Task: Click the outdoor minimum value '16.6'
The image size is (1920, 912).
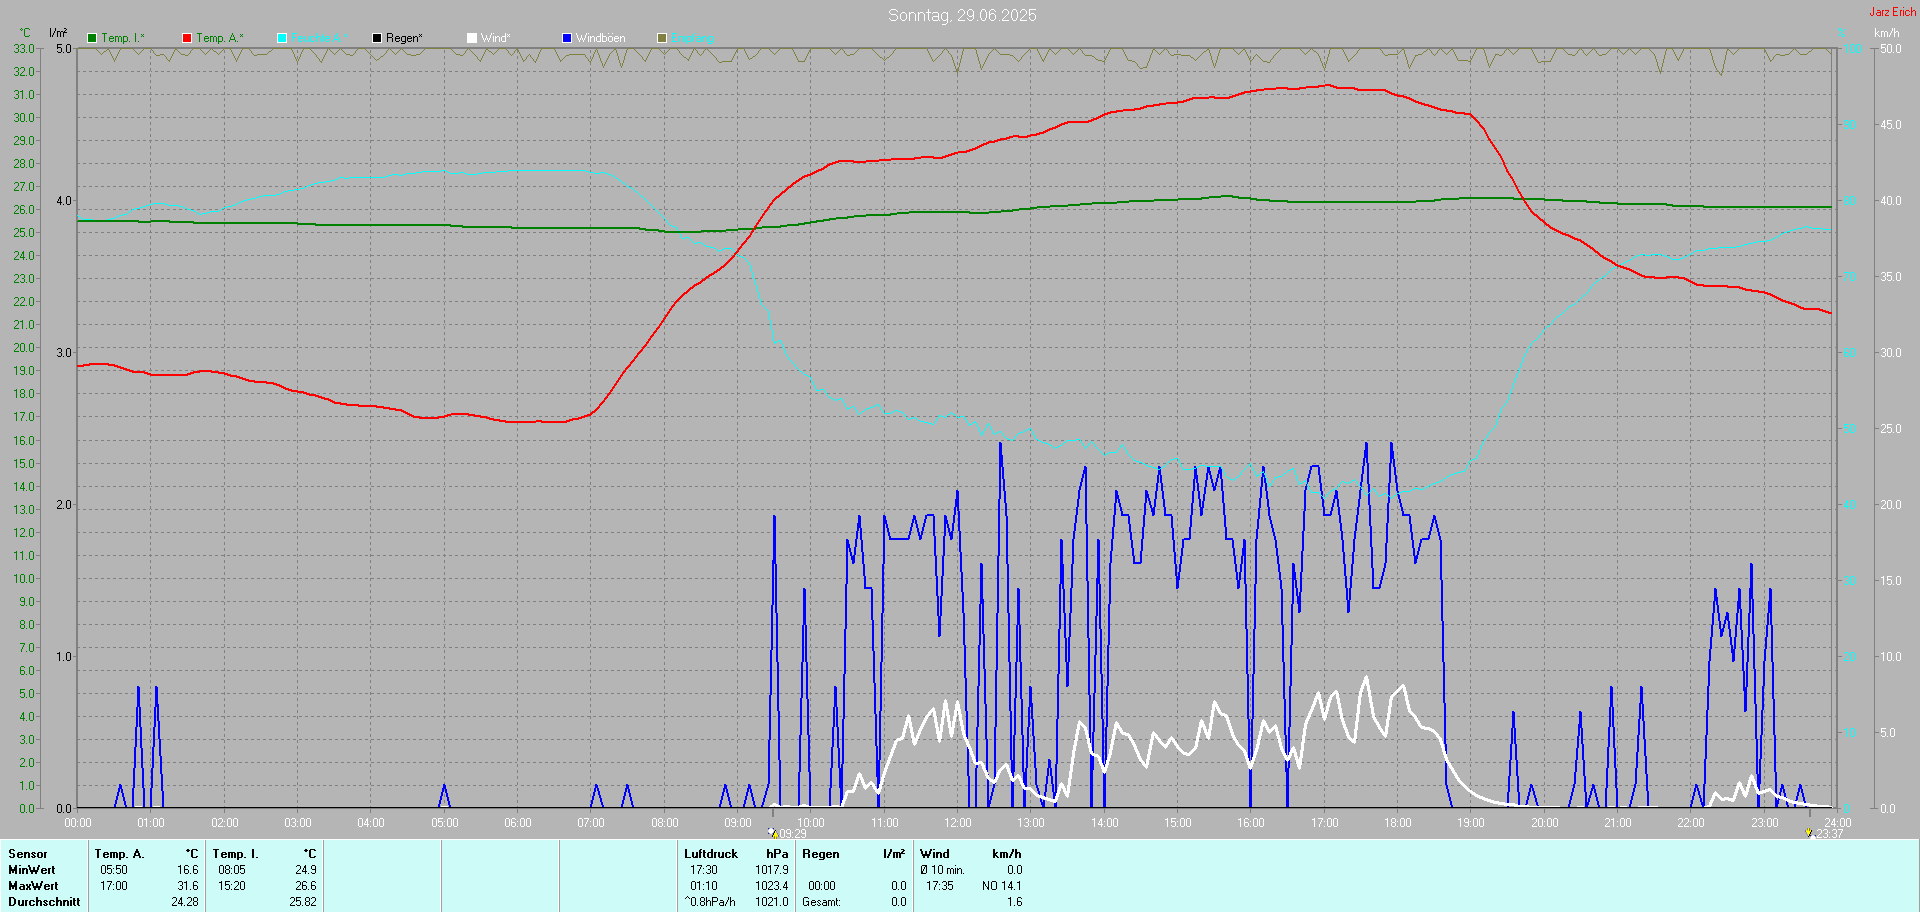Action: [188, 870]
